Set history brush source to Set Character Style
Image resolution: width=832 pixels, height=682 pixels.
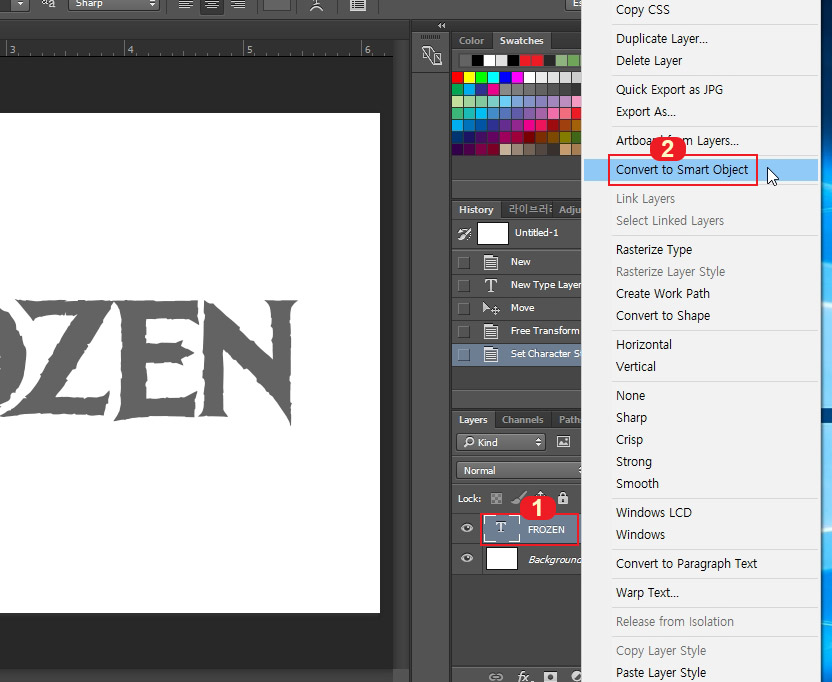[x=464, y=355]
